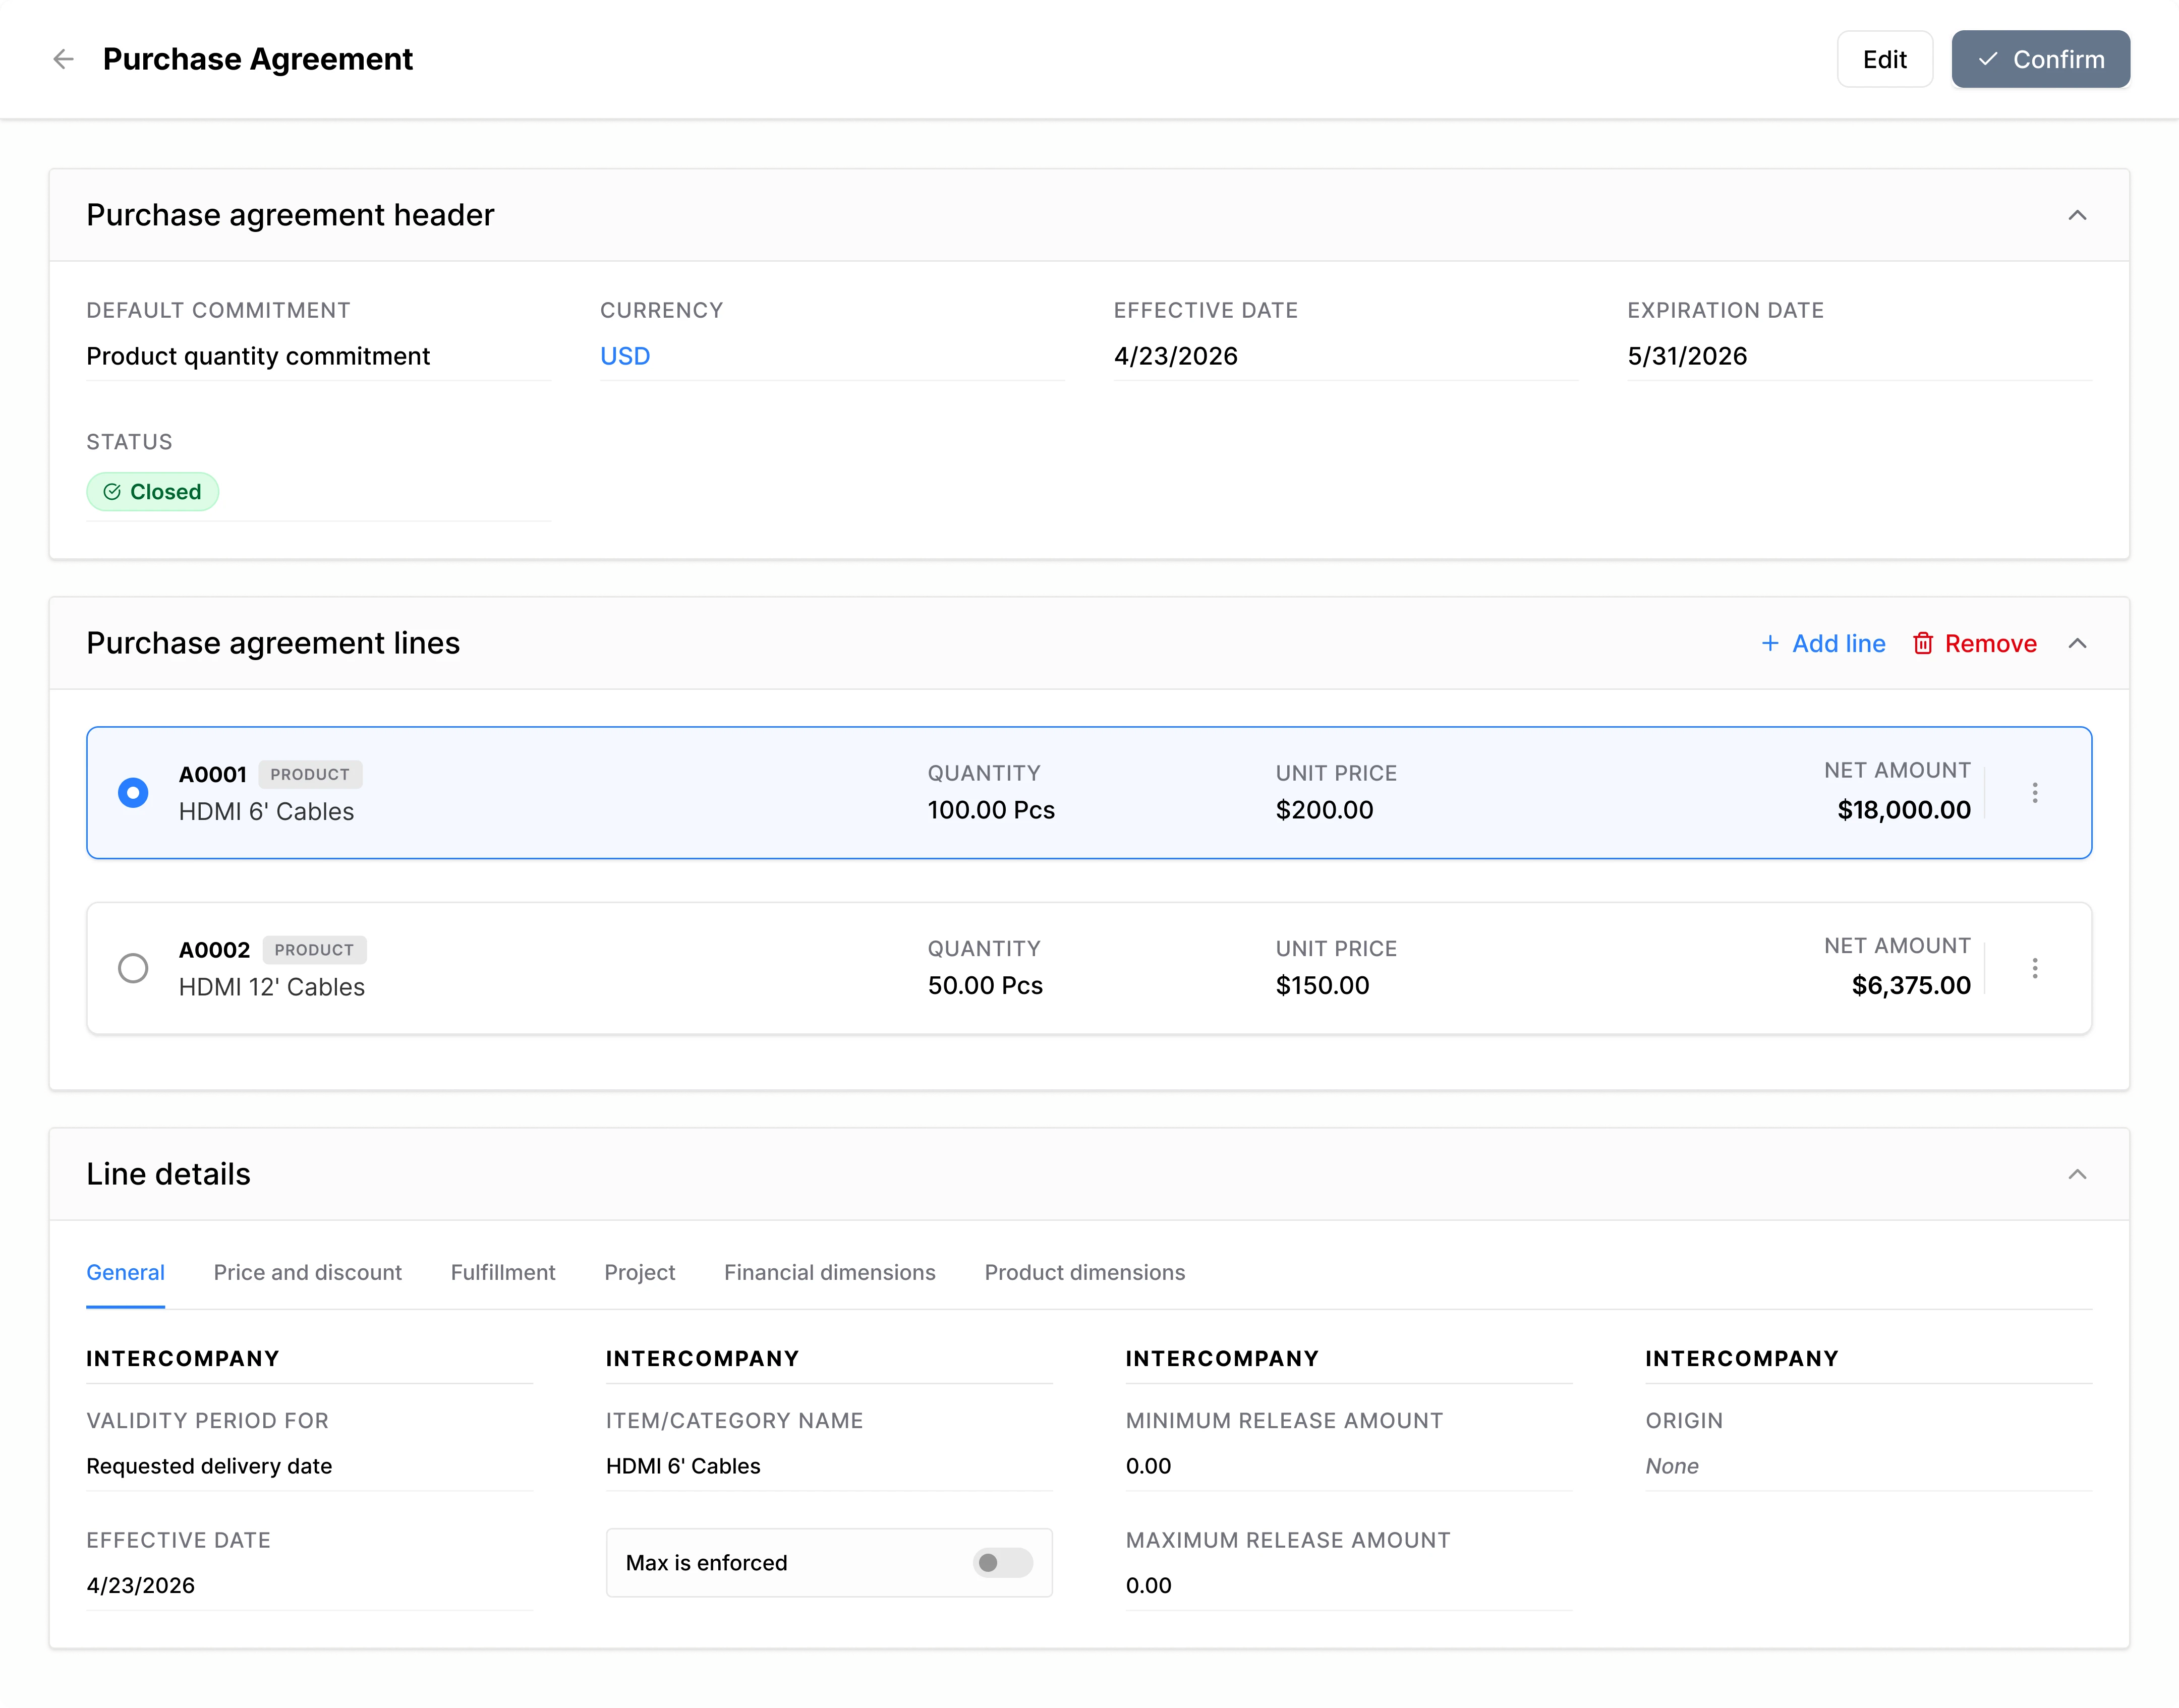Go back using the left arrow icon
Screen dimensions: 2179x1708
pyautogui.click(x=63, y=59)
